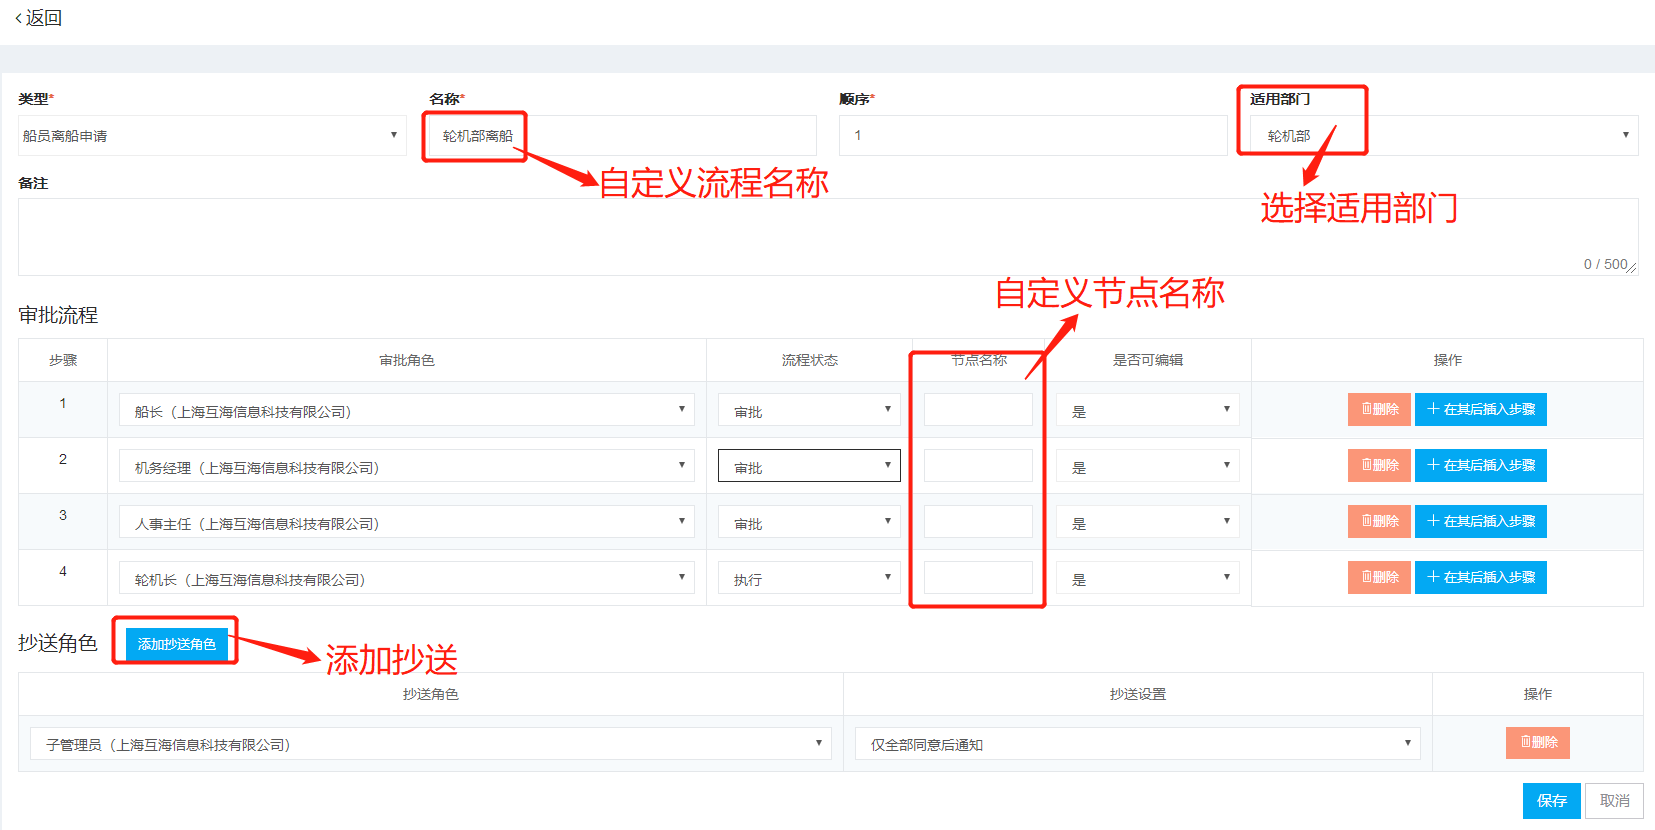Insert a step after step 3
Image resolution: width=1655 pixels, height=830 pixels.
(x=1481, y=521)
